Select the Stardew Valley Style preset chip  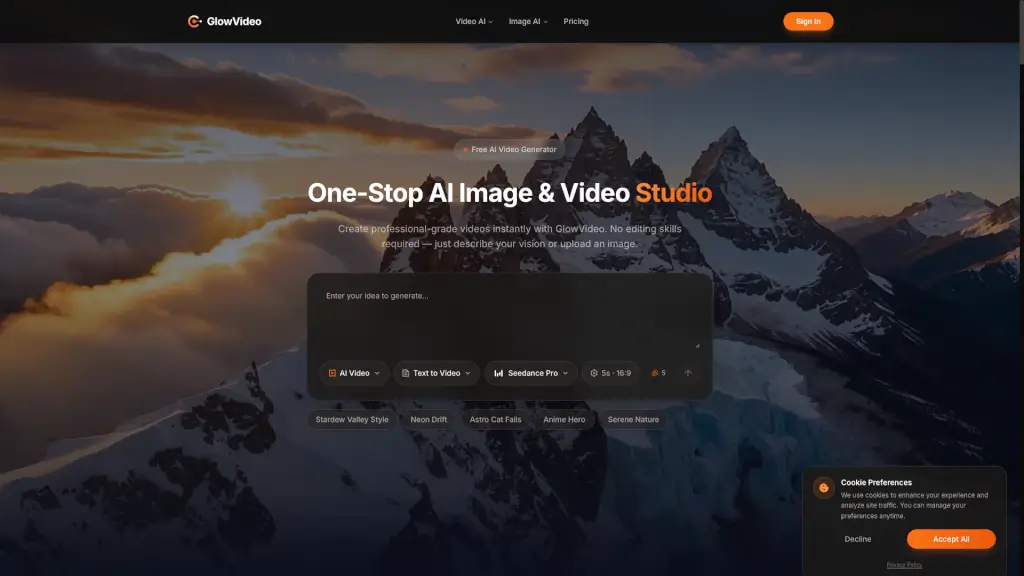click(x=352, y=420)
